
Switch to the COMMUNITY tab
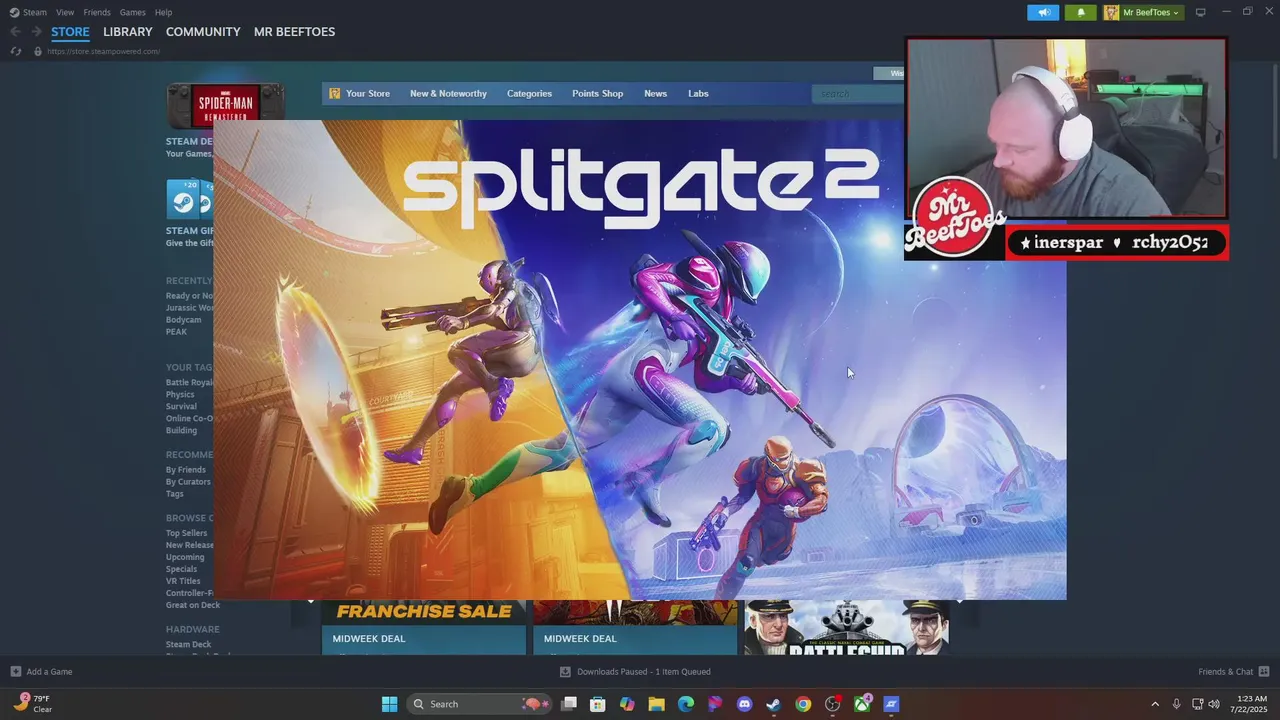click(203, 32)
